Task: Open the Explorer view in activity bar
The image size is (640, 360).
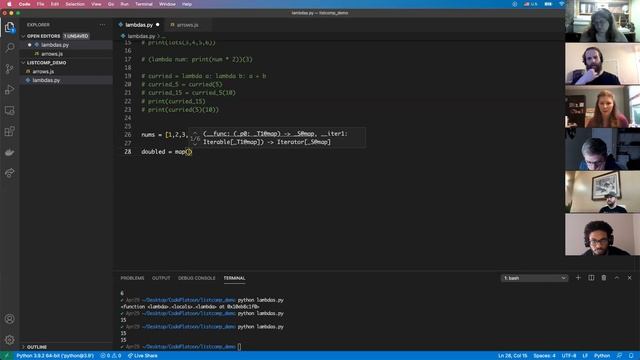Action: click(x=9, y=28)
